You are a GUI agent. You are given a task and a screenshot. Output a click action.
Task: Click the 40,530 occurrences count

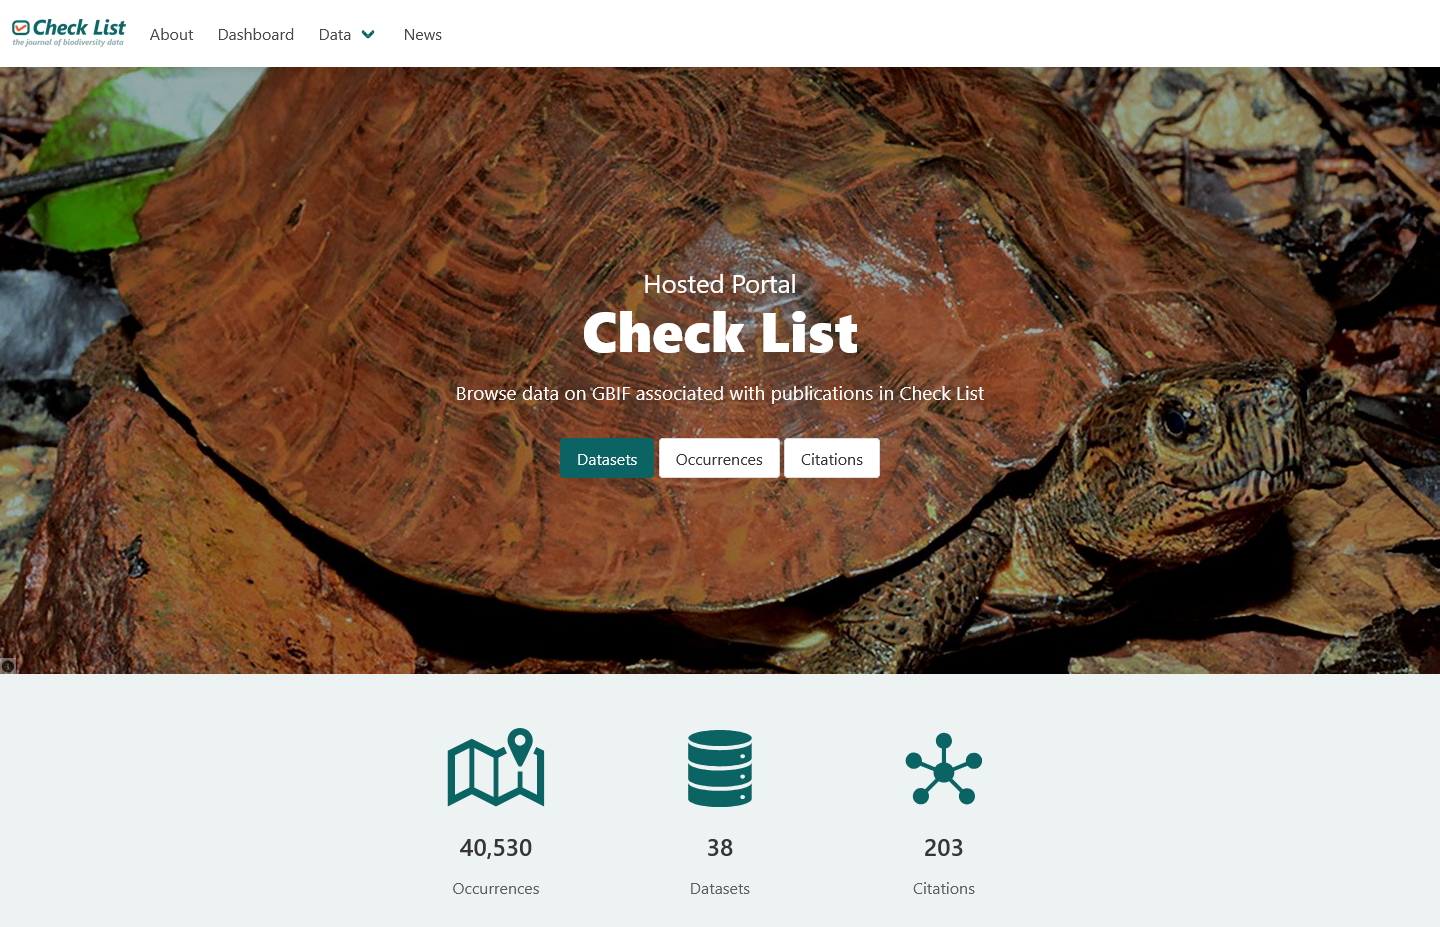coord(496,848)
